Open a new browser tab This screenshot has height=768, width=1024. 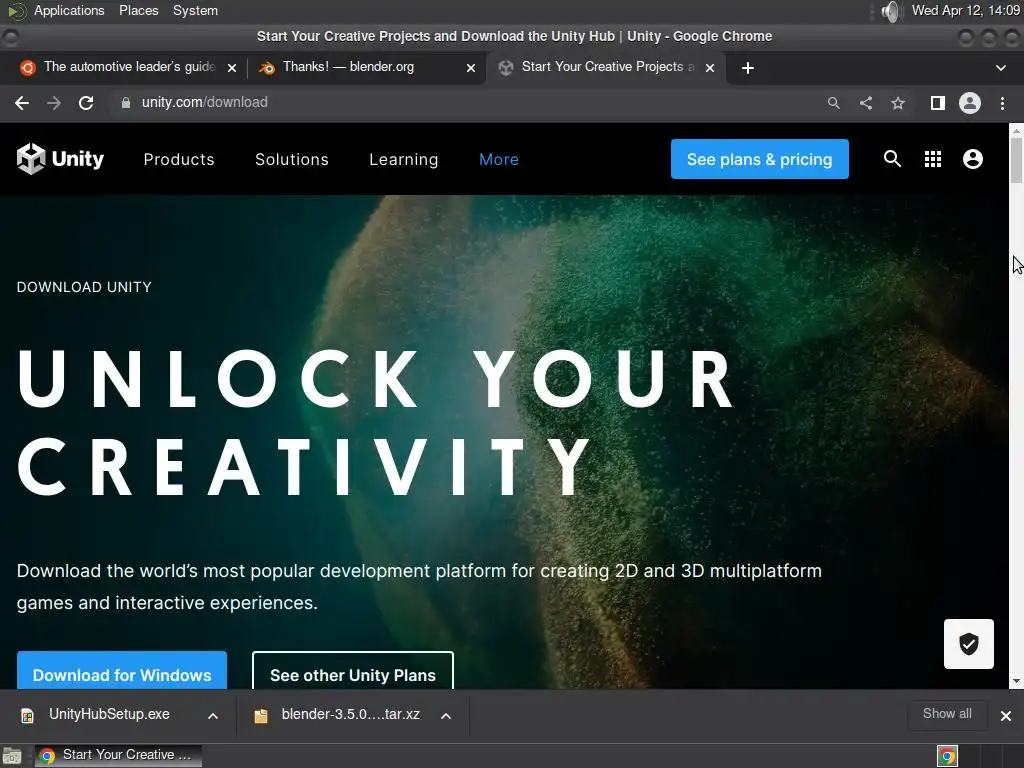point(748,68)
